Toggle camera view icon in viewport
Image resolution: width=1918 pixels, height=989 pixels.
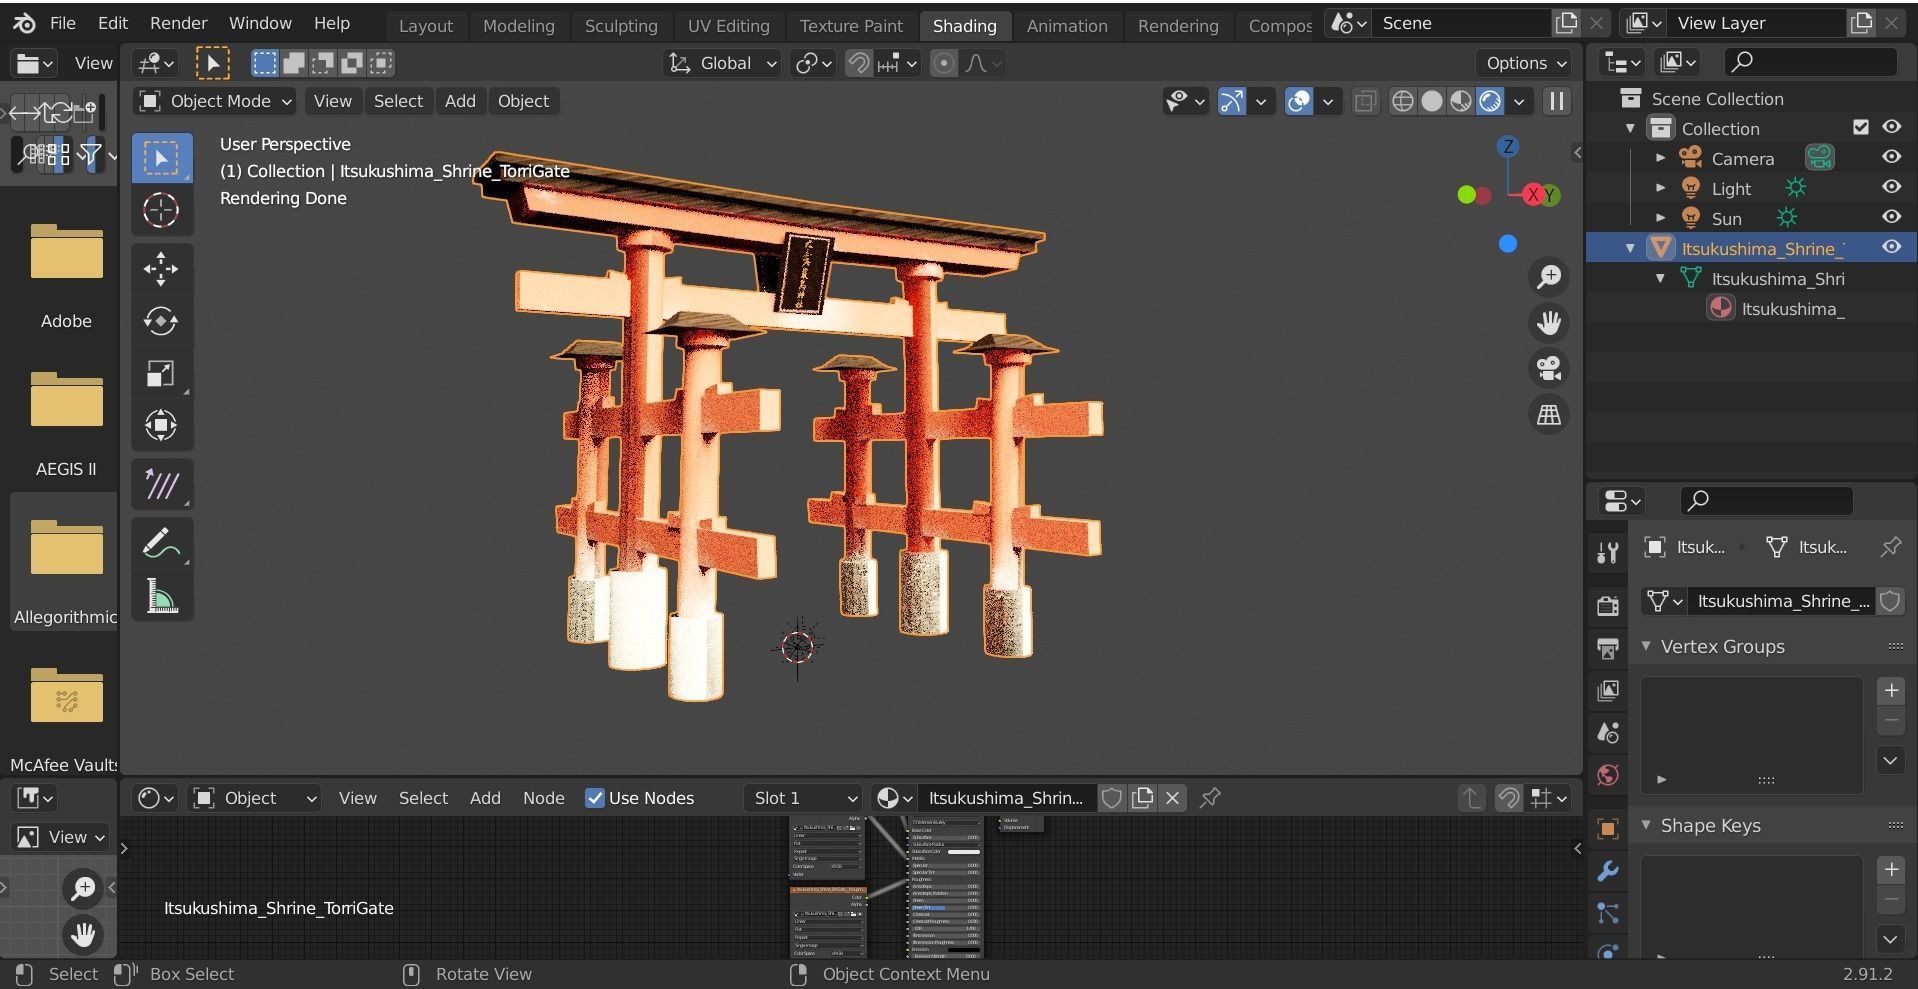(x=1549, y=369)
